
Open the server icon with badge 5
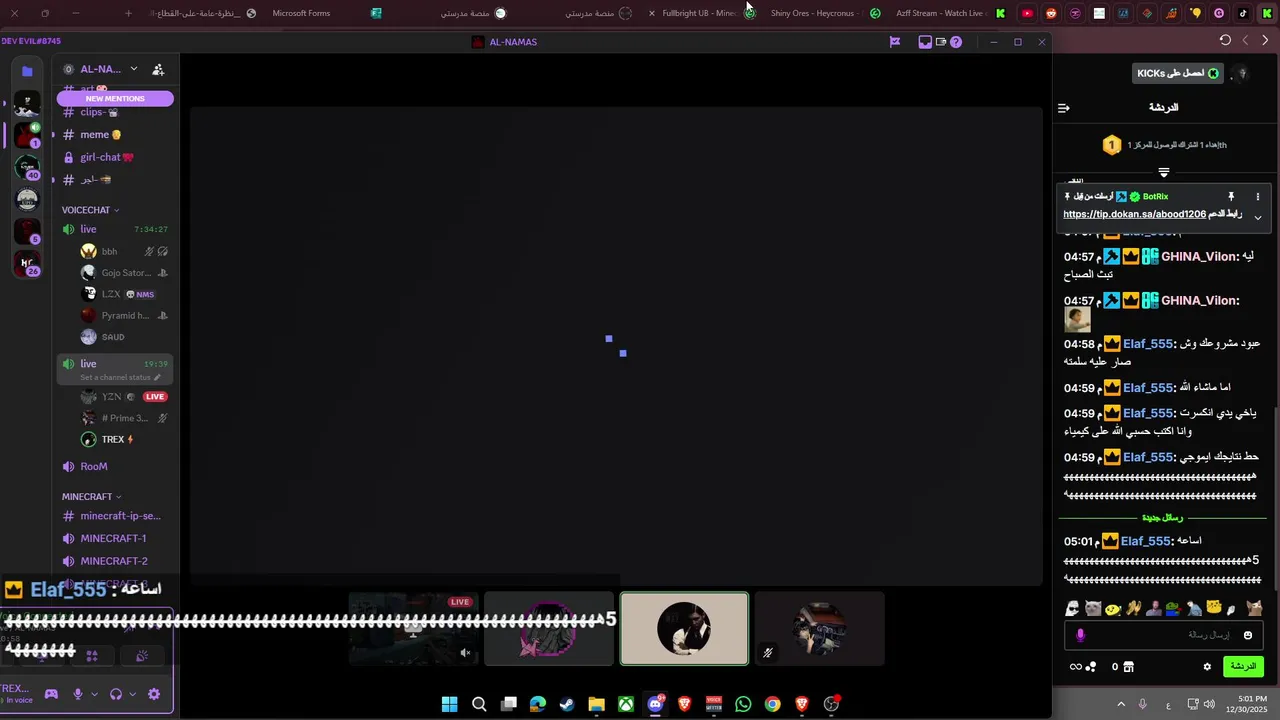27,231
